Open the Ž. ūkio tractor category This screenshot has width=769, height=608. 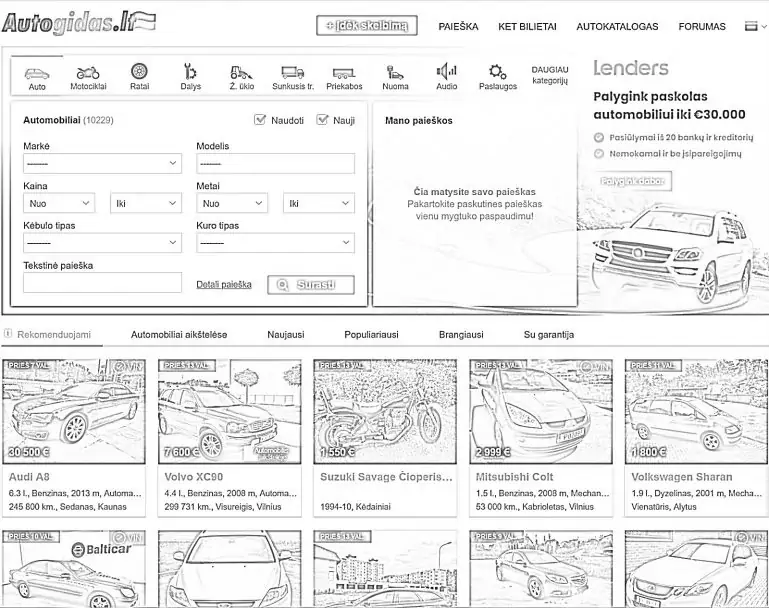241,73
